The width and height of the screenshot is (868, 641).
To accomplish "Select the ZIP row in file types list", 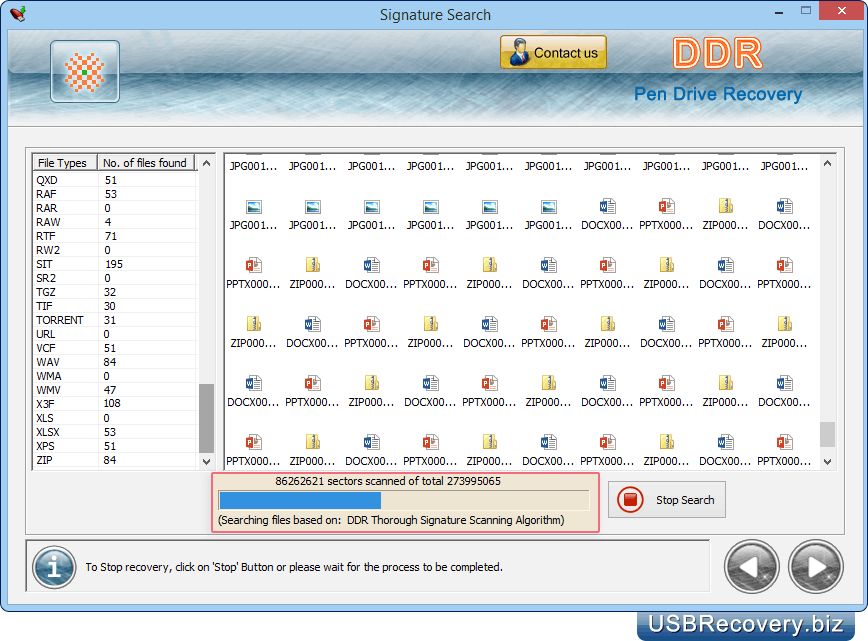I will [x=115, y=460].
